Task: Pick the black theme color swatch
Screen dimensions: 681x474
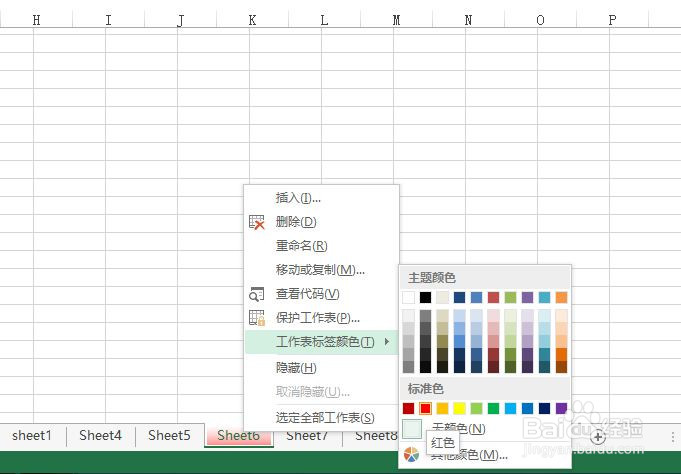Action: 426,297
